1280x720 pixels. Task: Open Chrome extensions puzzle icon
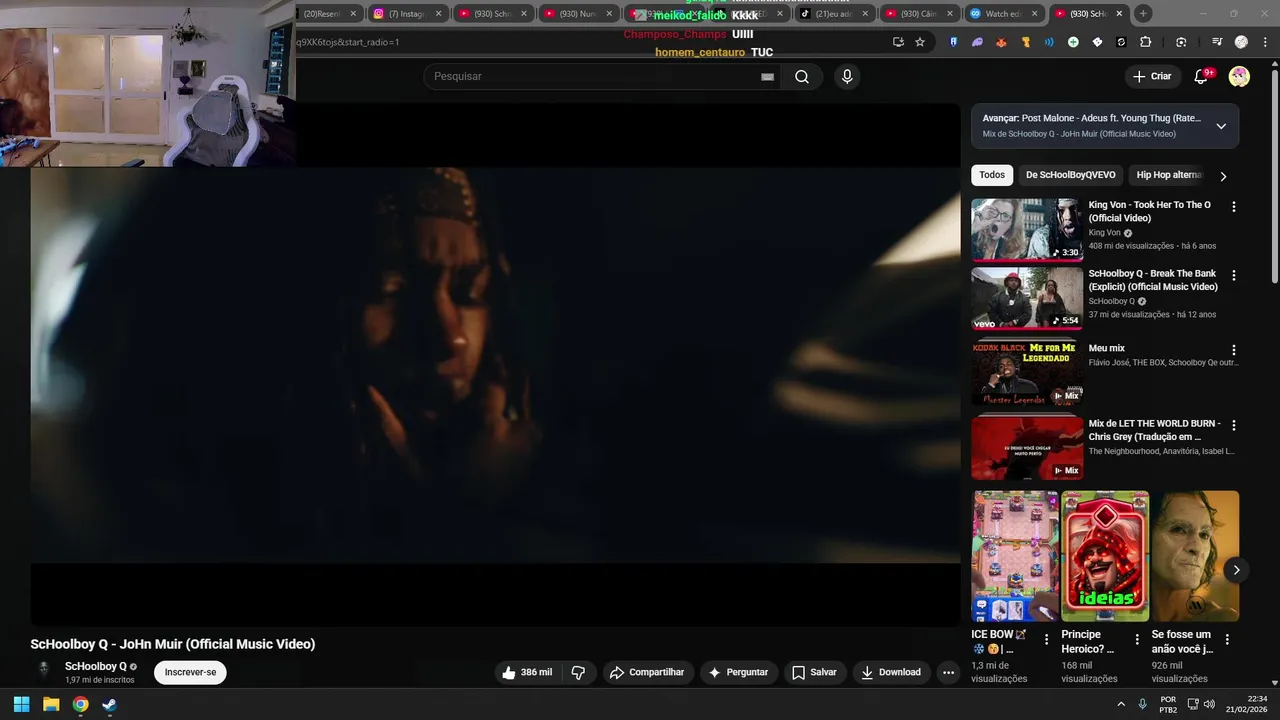coord(1146,42)
